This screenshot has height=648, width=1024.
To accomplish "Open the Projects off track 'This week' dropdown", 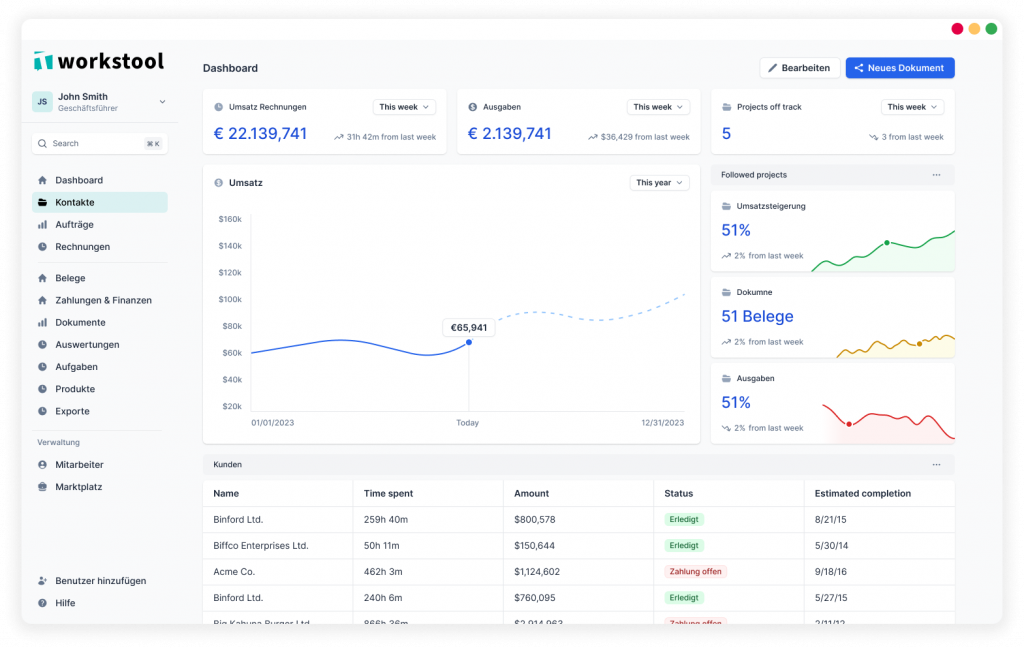I will (912, 107).
